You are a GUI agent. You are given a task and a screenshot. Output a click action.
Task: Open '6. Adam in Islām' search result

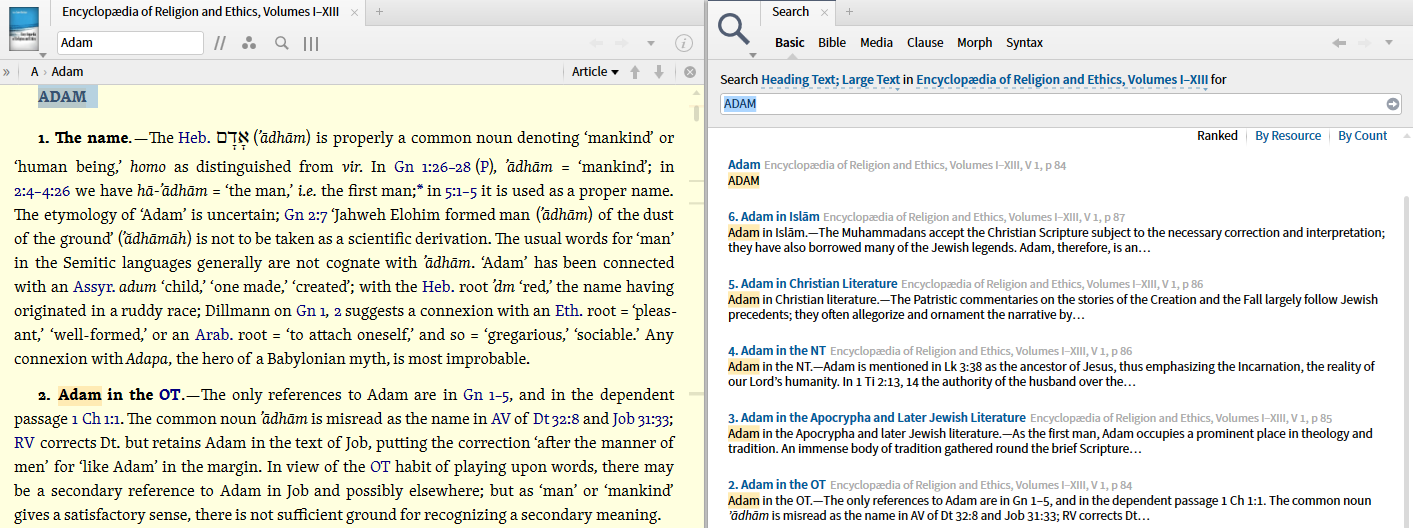(773, 217)
